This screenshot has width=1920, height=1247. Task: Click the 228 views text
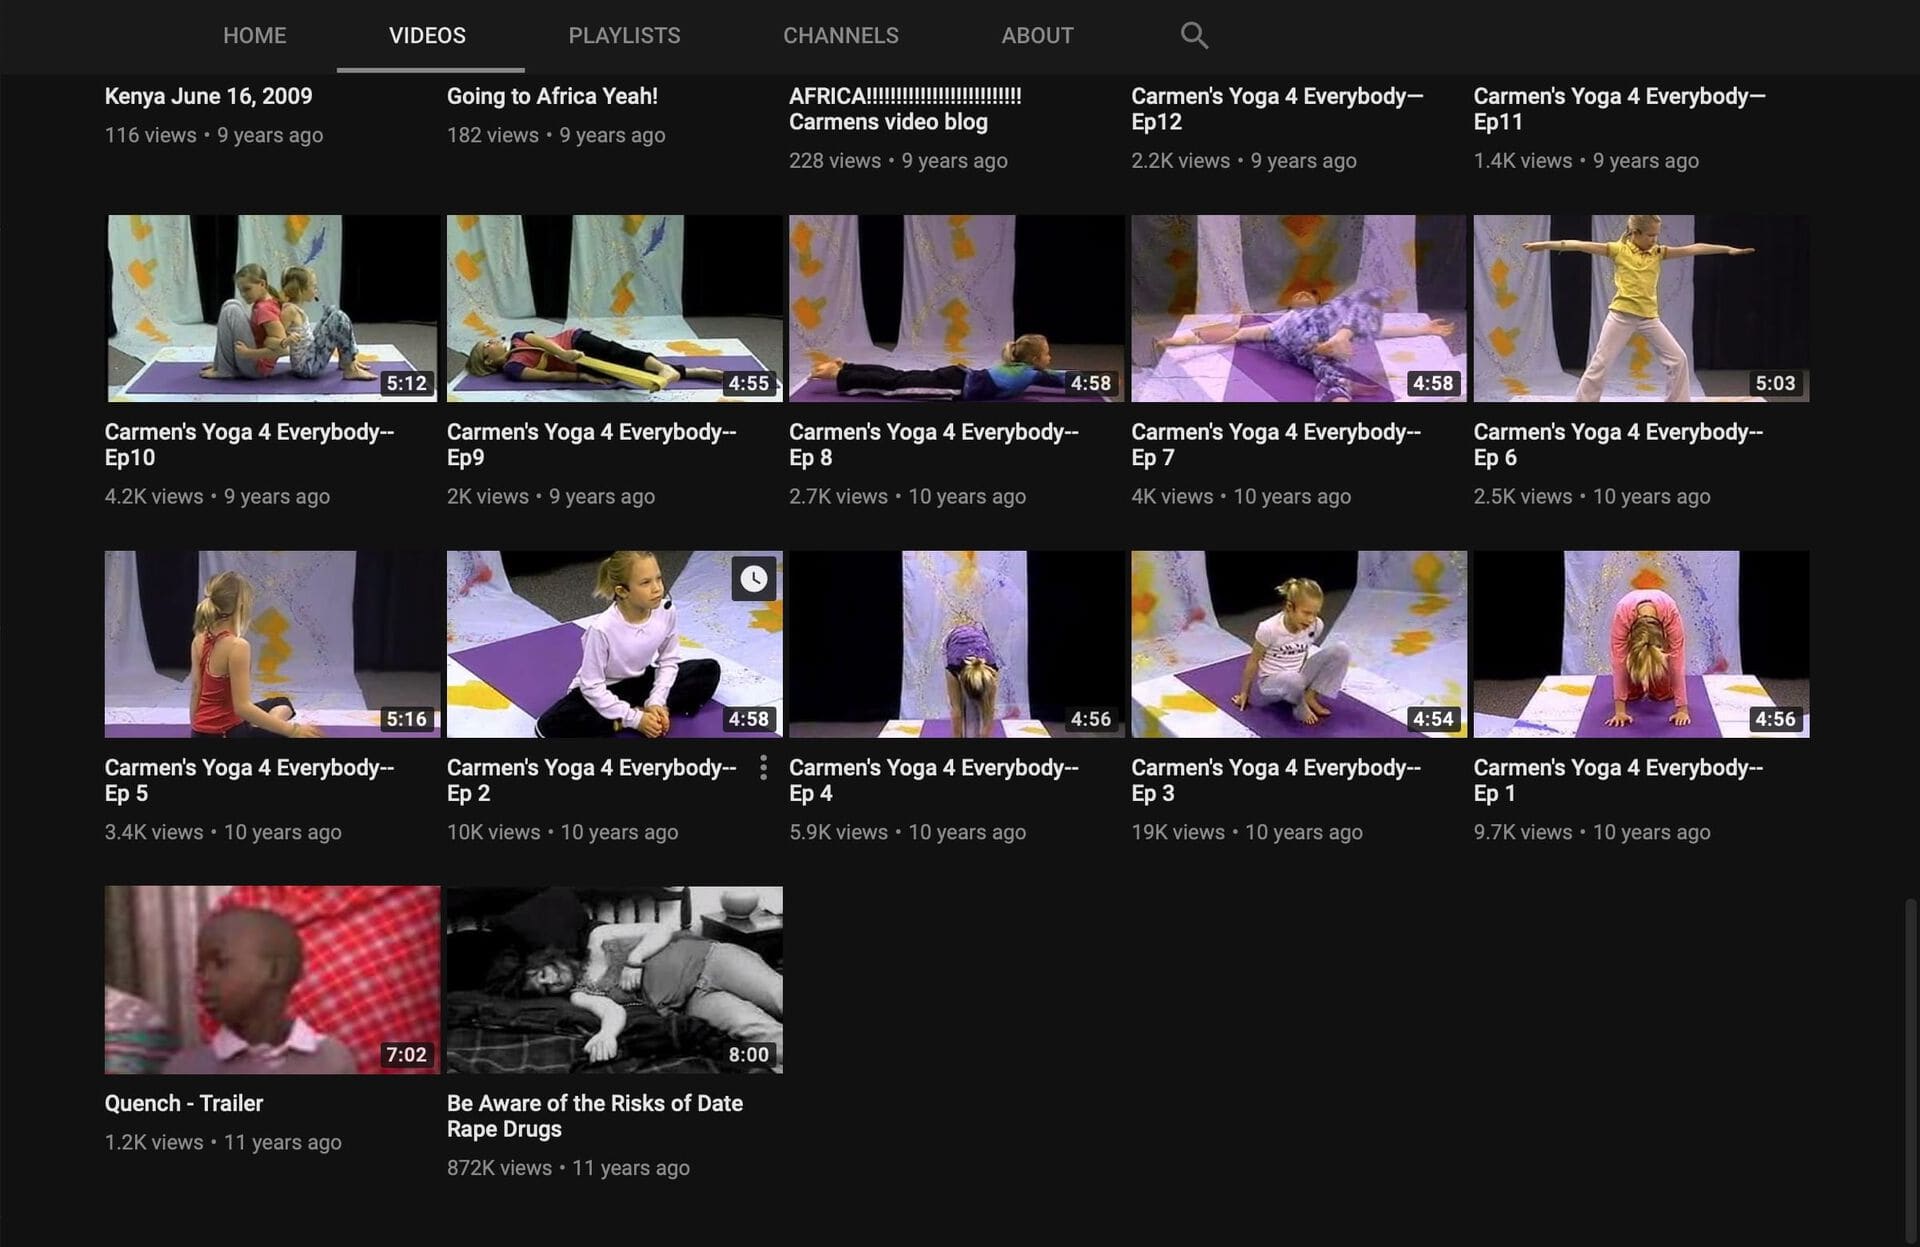tap(835, 161)
